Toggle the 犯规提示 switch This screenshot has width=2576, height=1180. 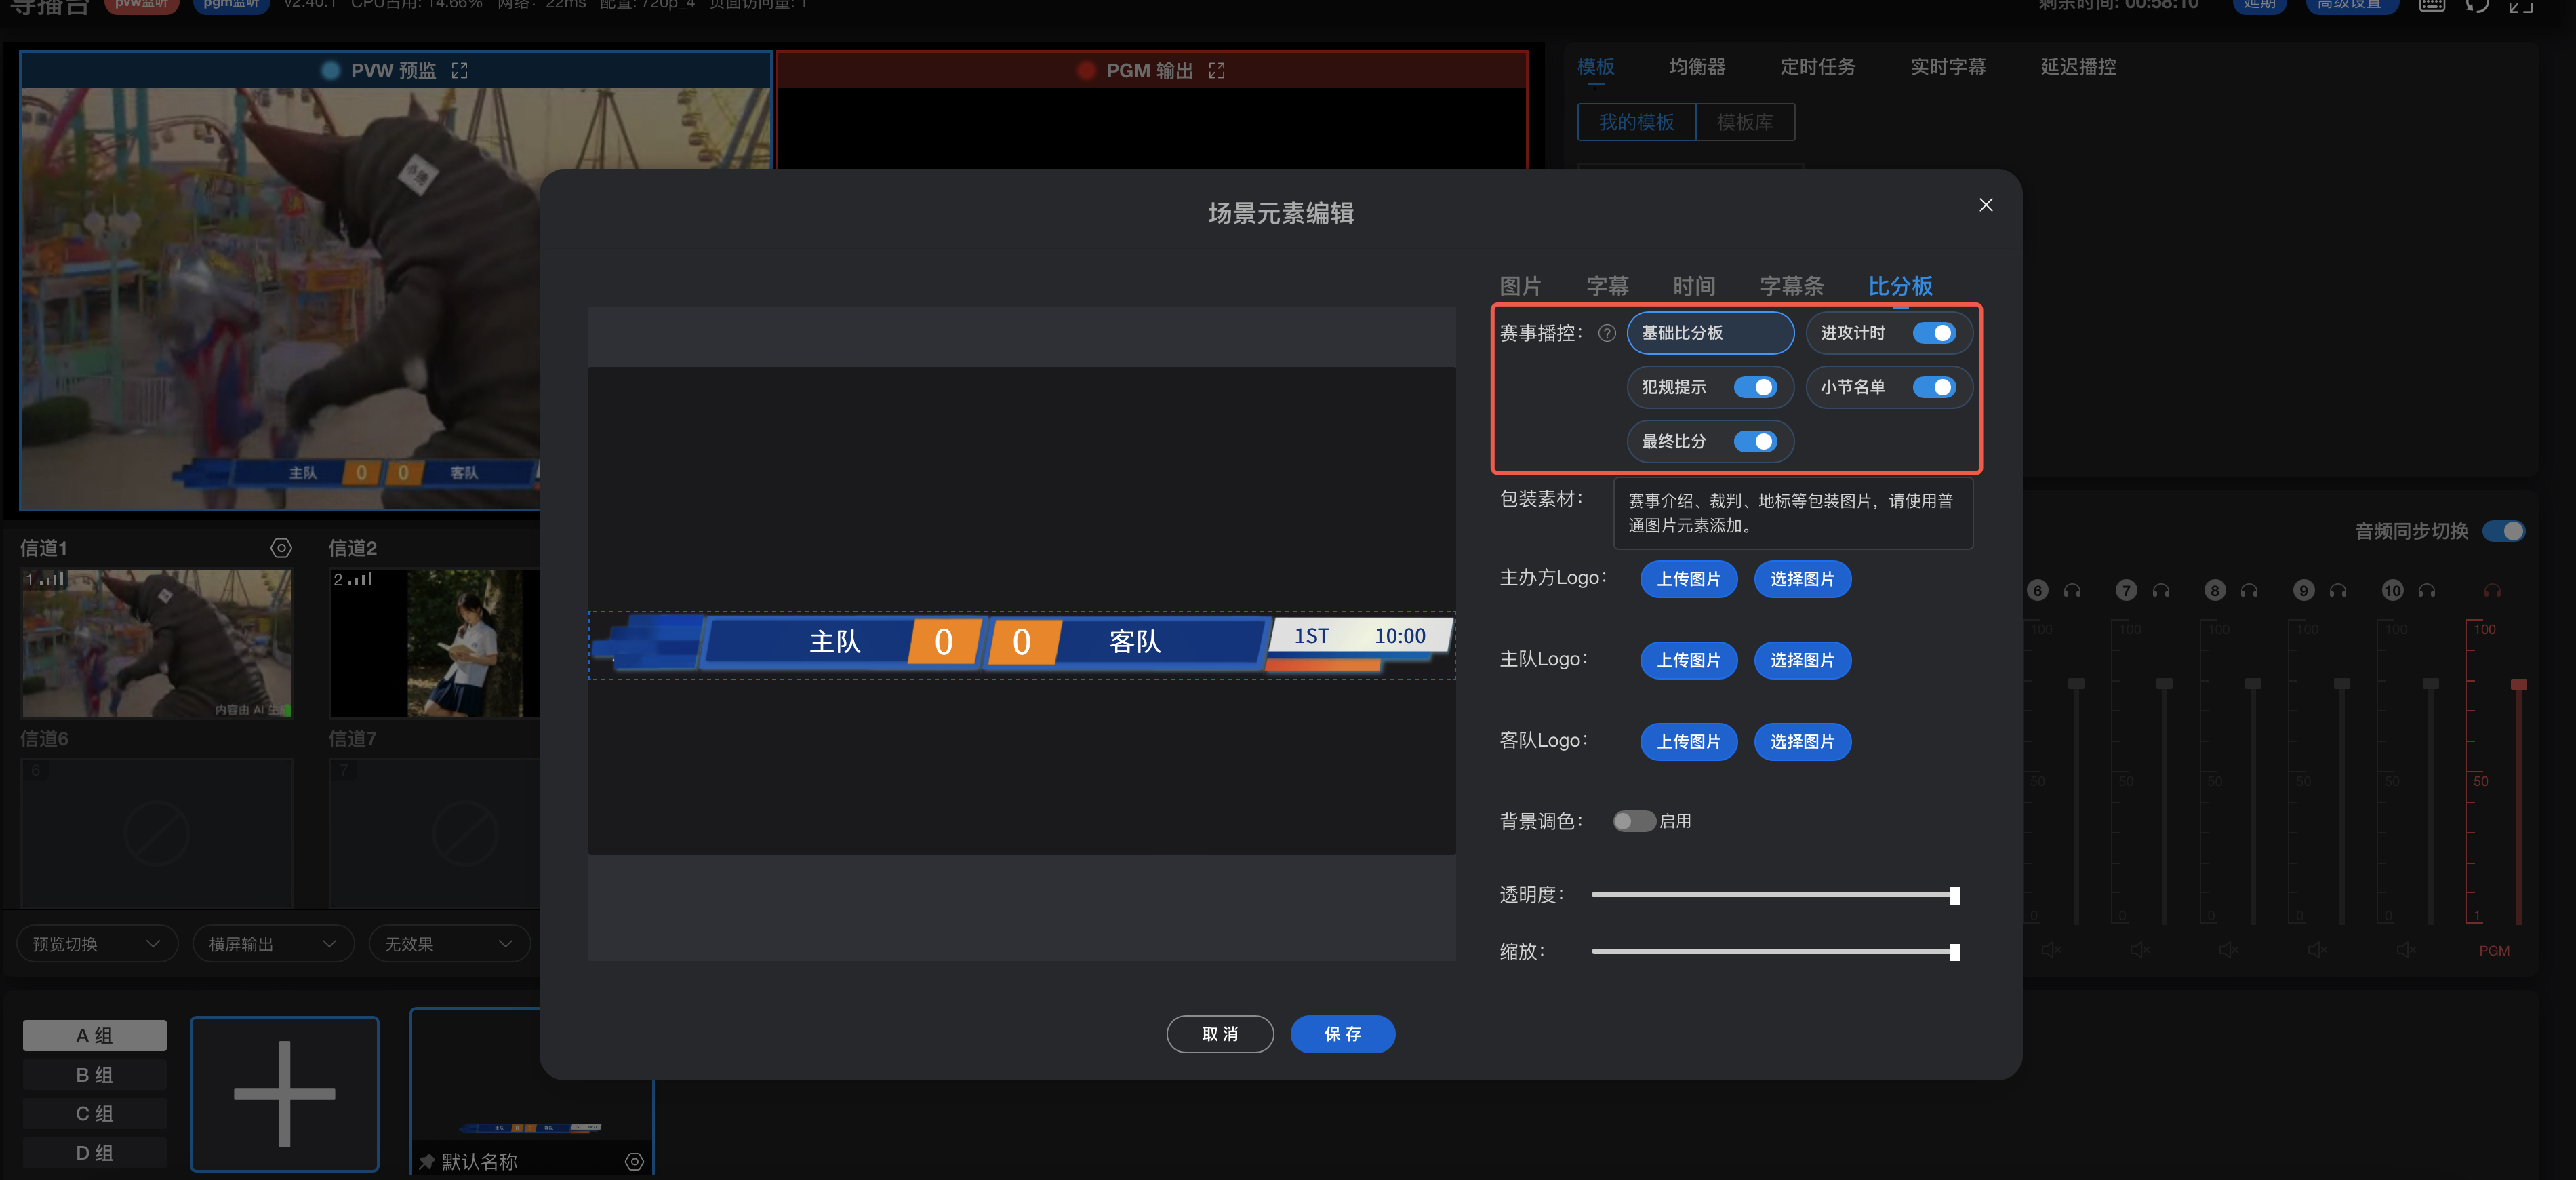pos(1755,387)
